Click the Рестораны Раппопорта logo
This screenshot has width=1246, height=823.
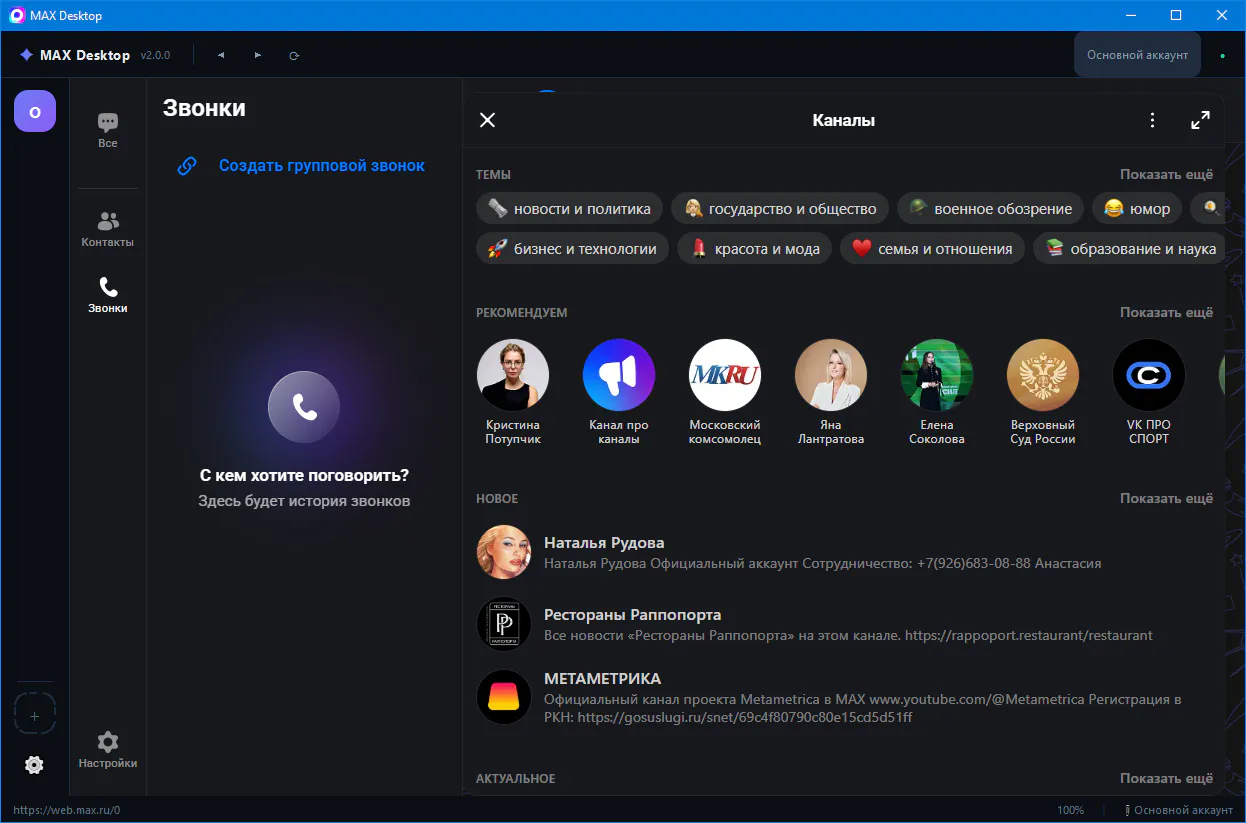pyautogui.click(x=504, y=624)
